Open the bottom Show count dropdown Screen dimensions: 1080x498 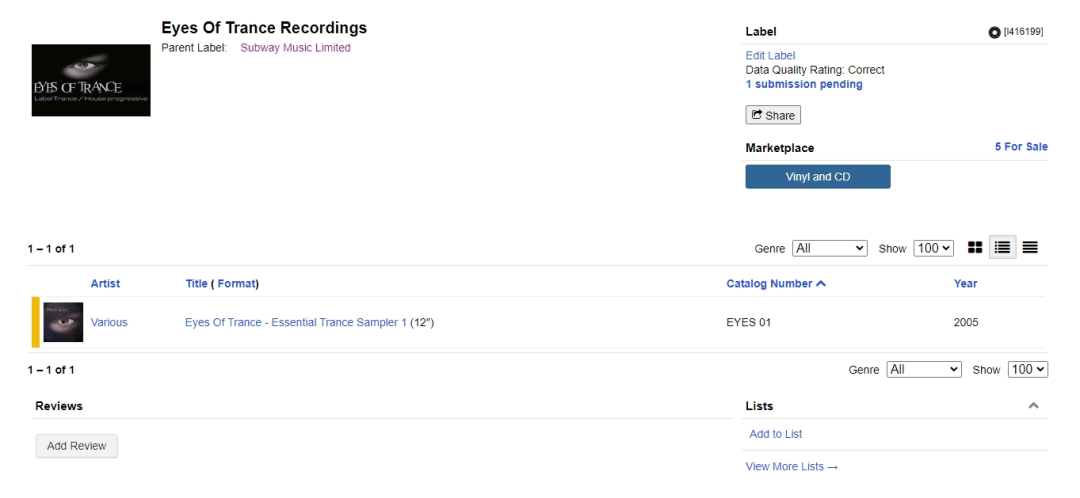coord(1028,370)
